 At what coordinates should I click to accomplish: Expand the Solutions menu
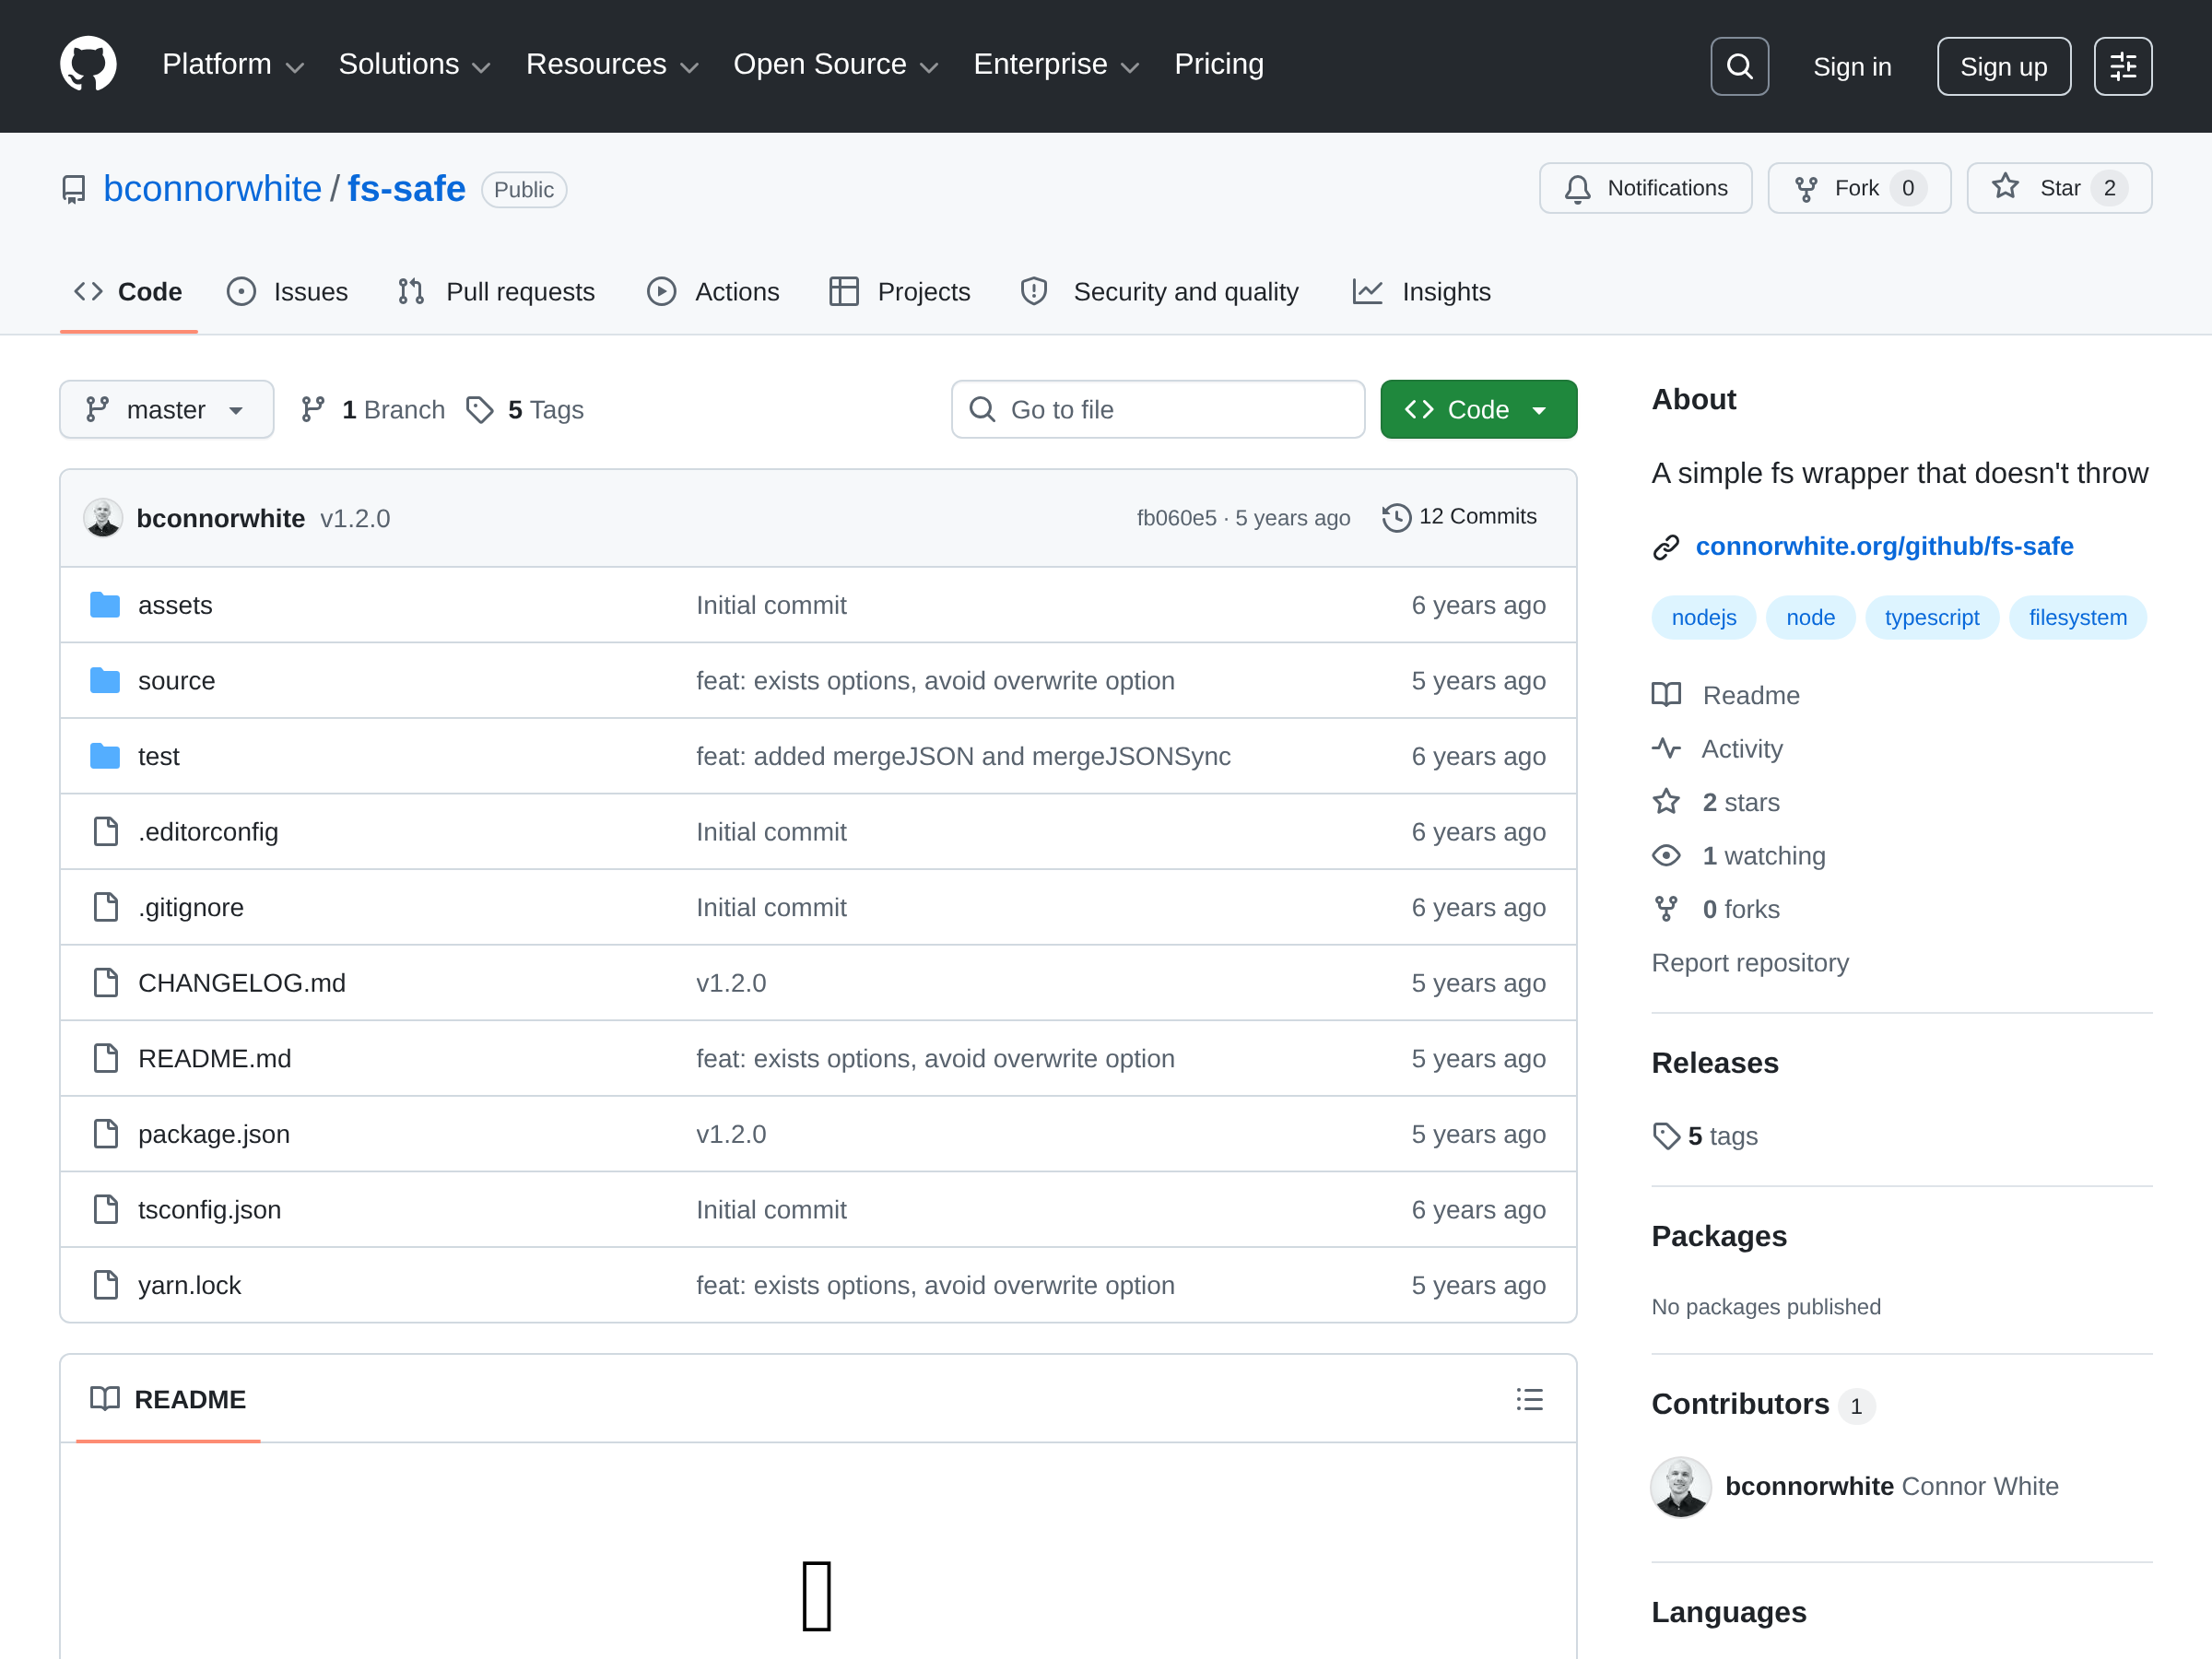tap(415, 65)
